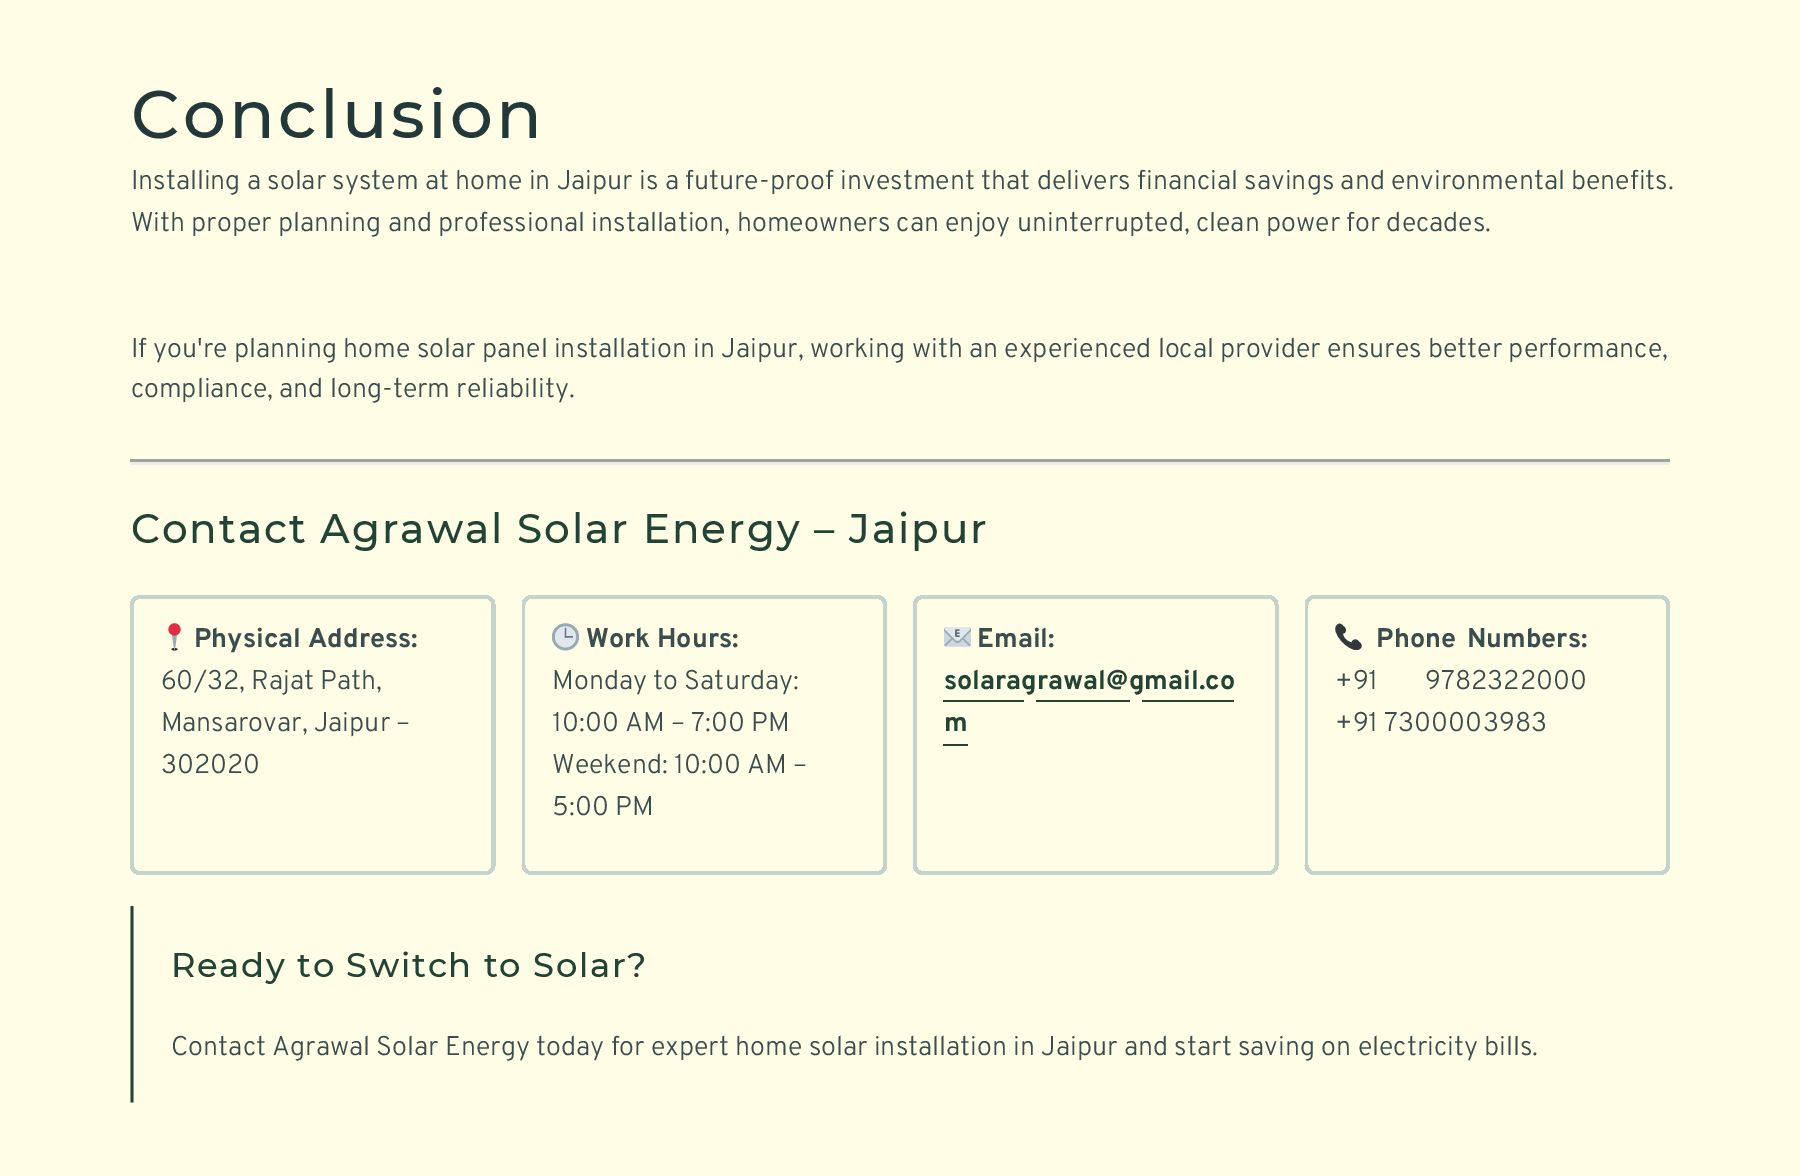Click the phone number 9782322000
1800x1176 pixels.
[1505, 681]
